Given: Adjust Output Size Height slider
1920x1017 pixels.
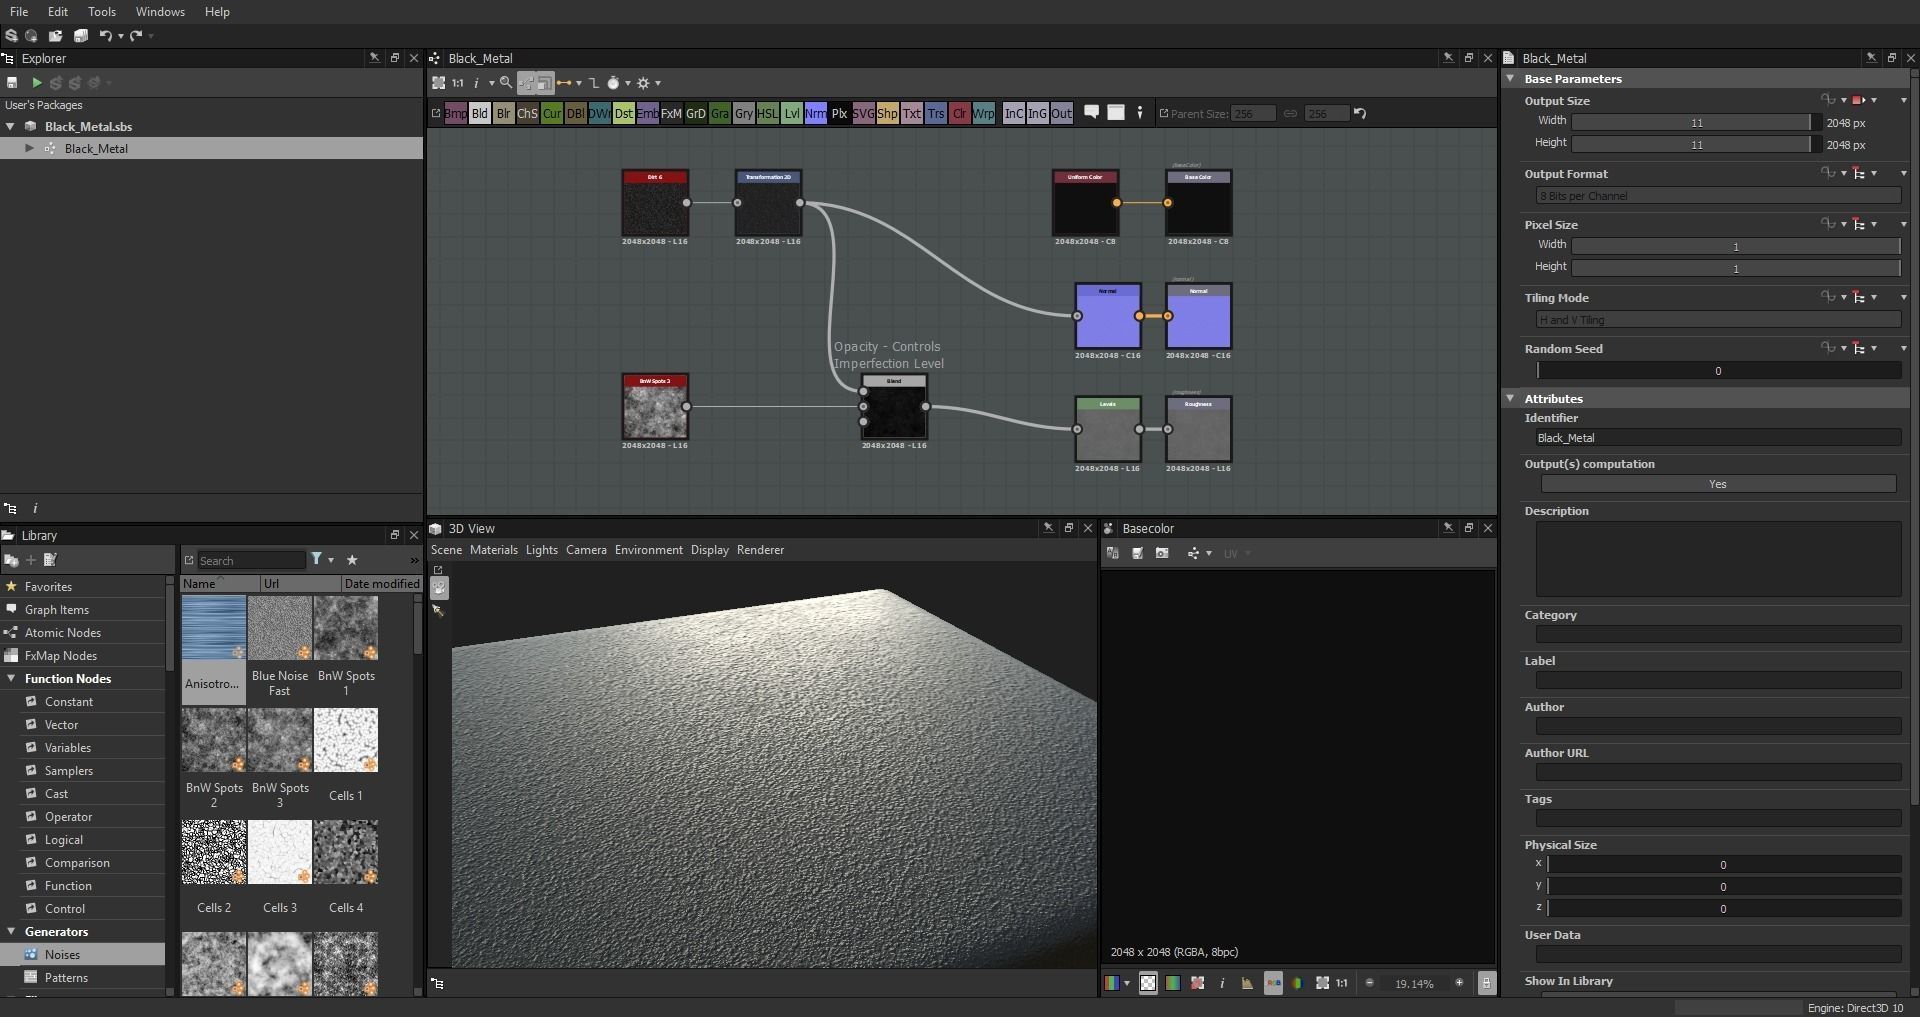Looking at the screenshot, I should click(1696, 145).
